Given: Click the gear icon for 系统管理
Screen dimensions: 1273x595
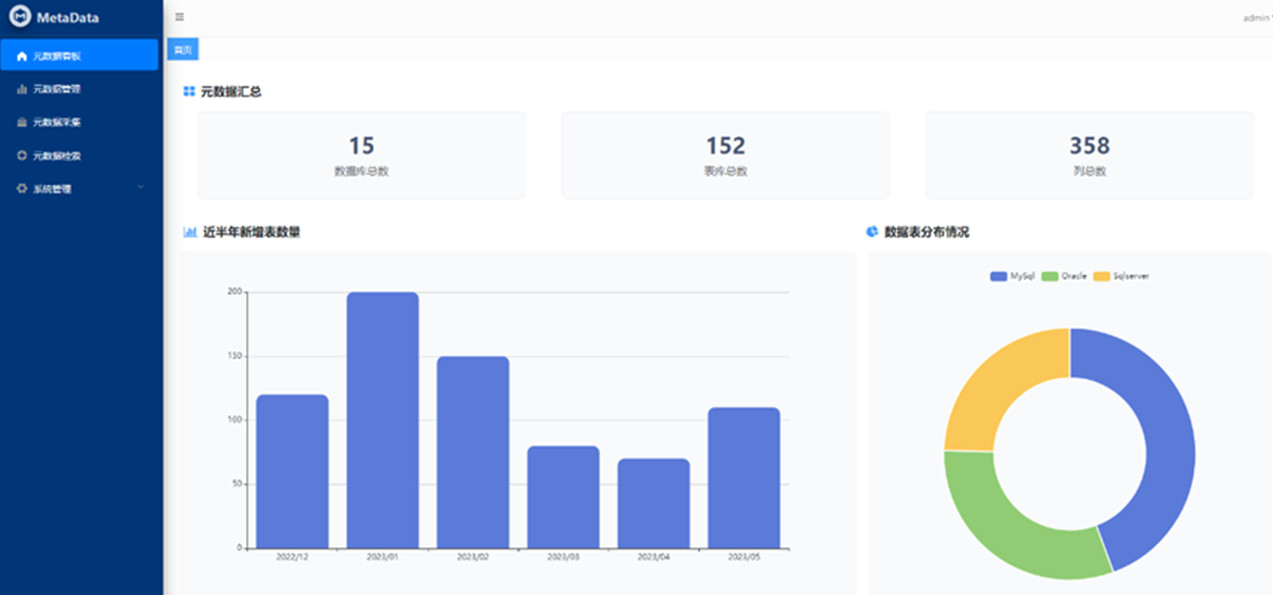Looking at the screenshot, I should coord(22,189).
